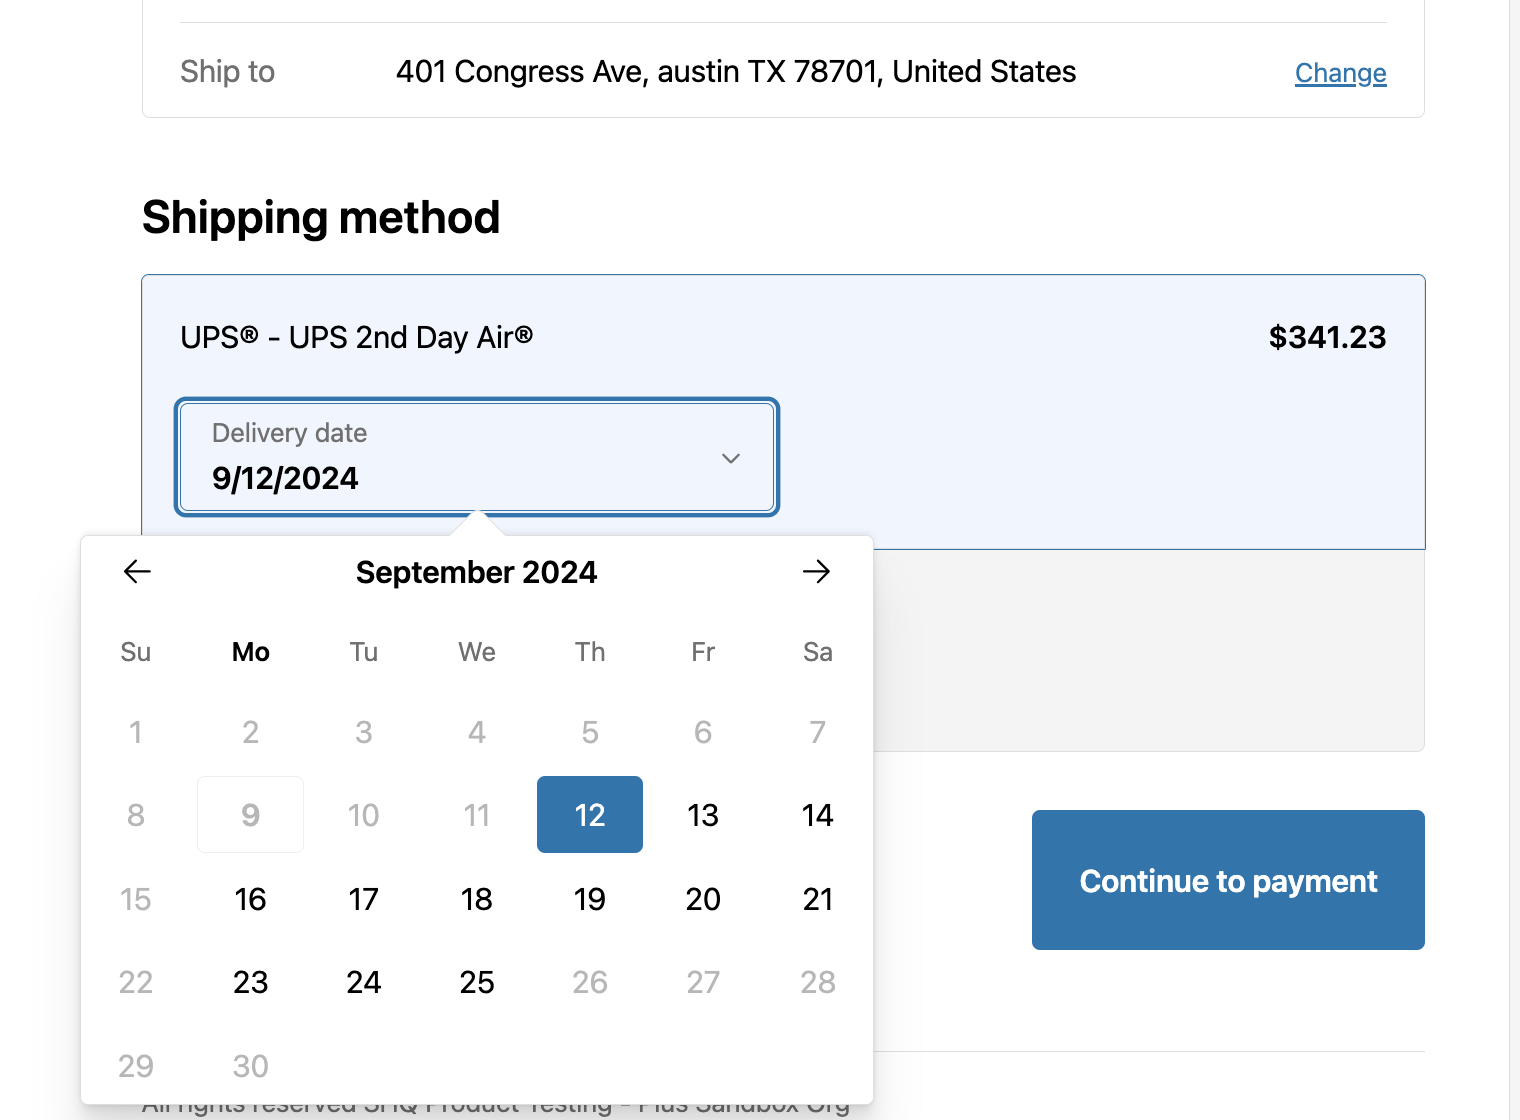This screenshot has height=1120, width=1520.
Task: Select UPS 2nd Day Air shipping method
Action: (x=357, y=338)
